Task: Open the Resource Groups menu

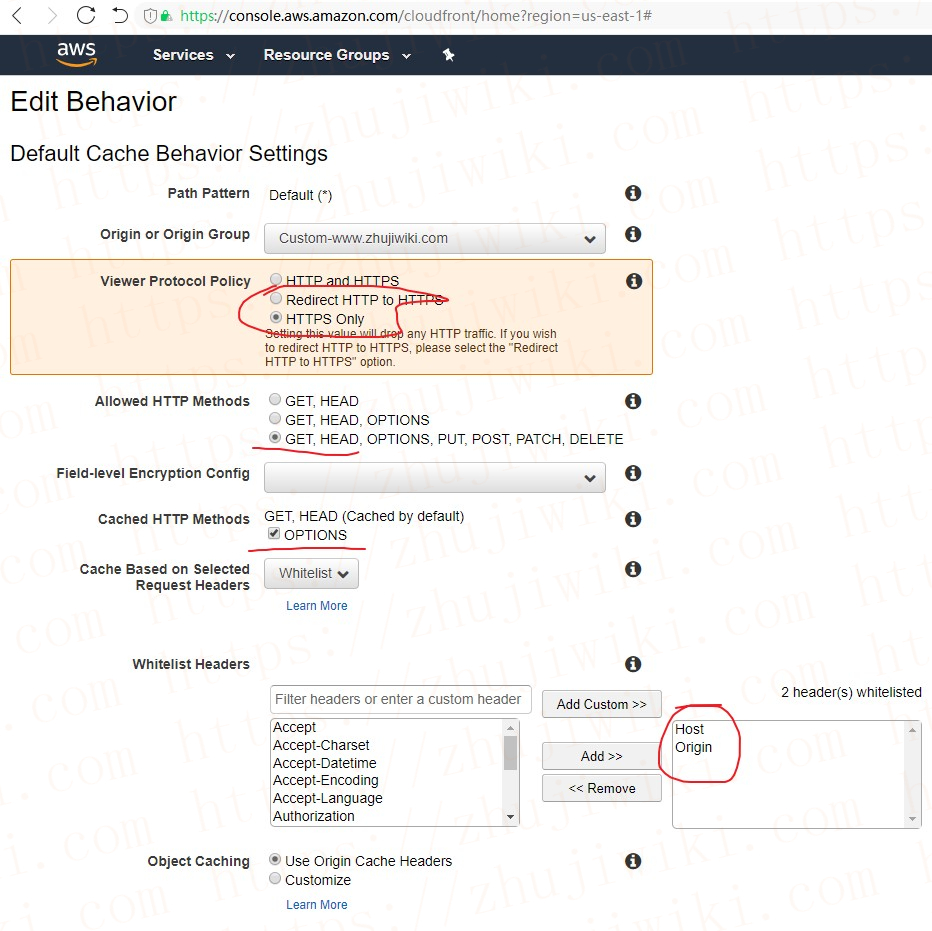Action: [328, 55]
